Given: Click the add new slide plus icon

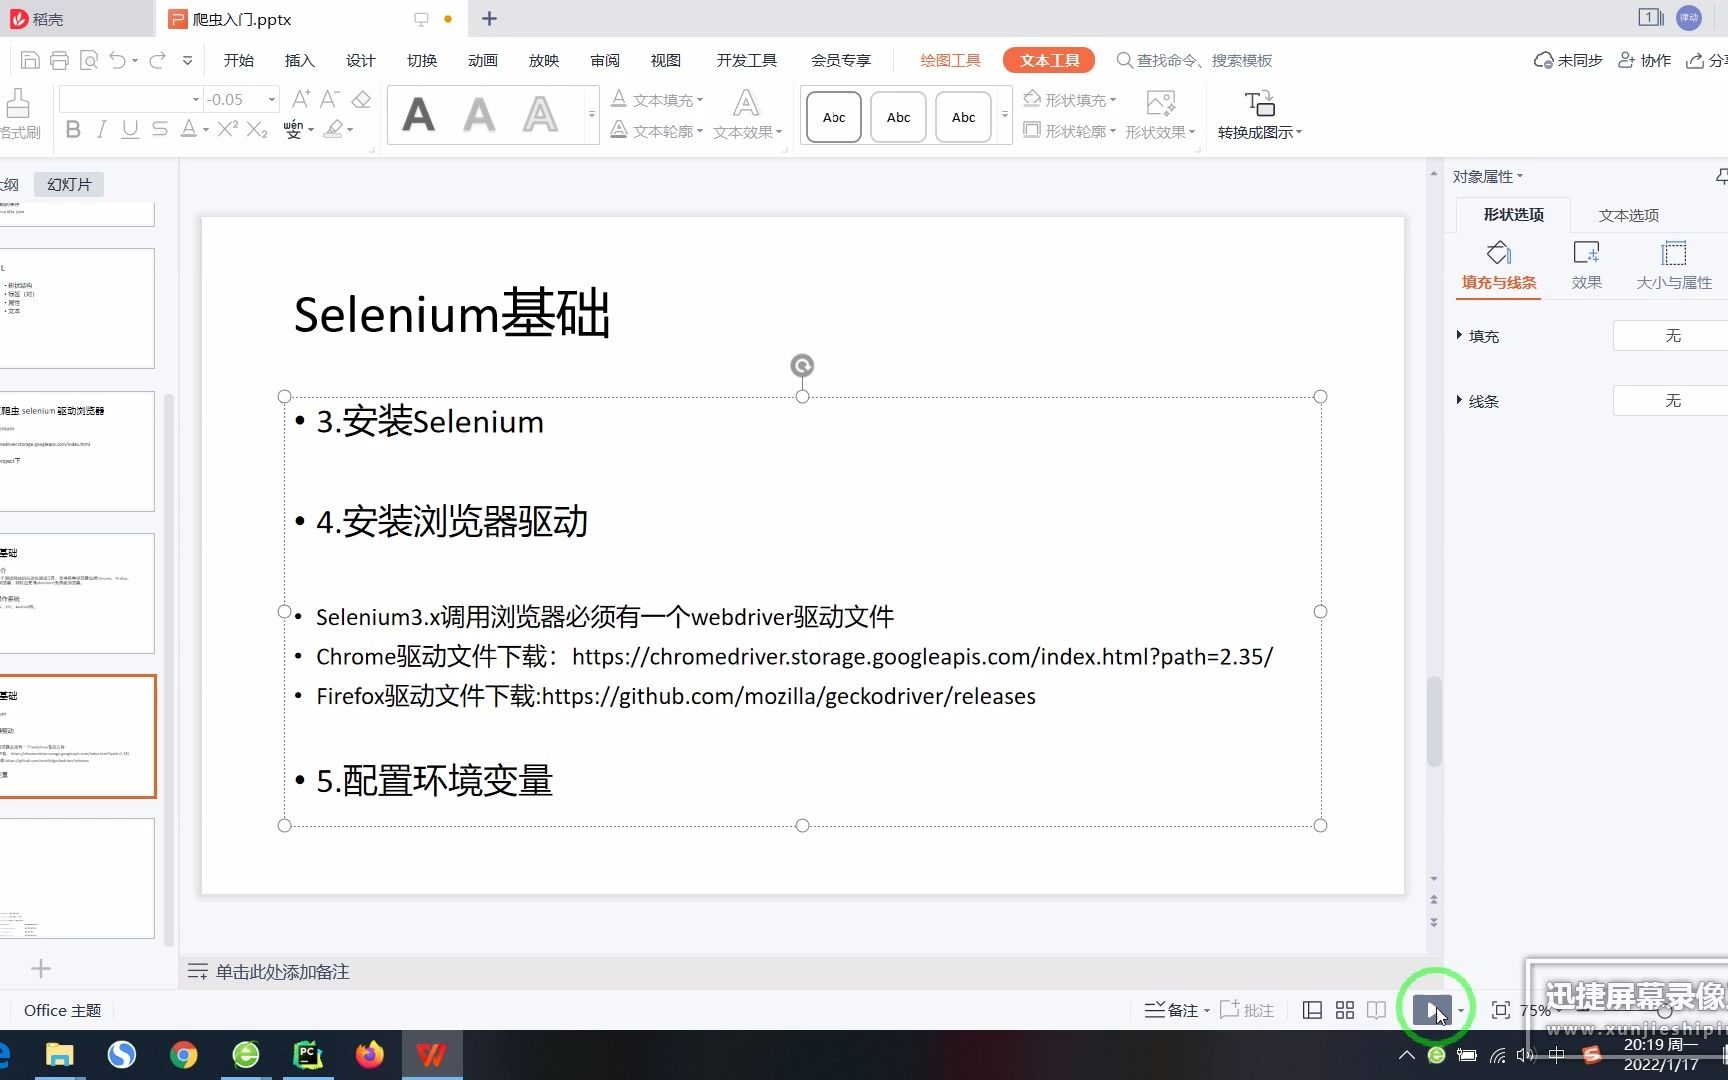Looking at the screenshot, I should (x=41, y=968).
